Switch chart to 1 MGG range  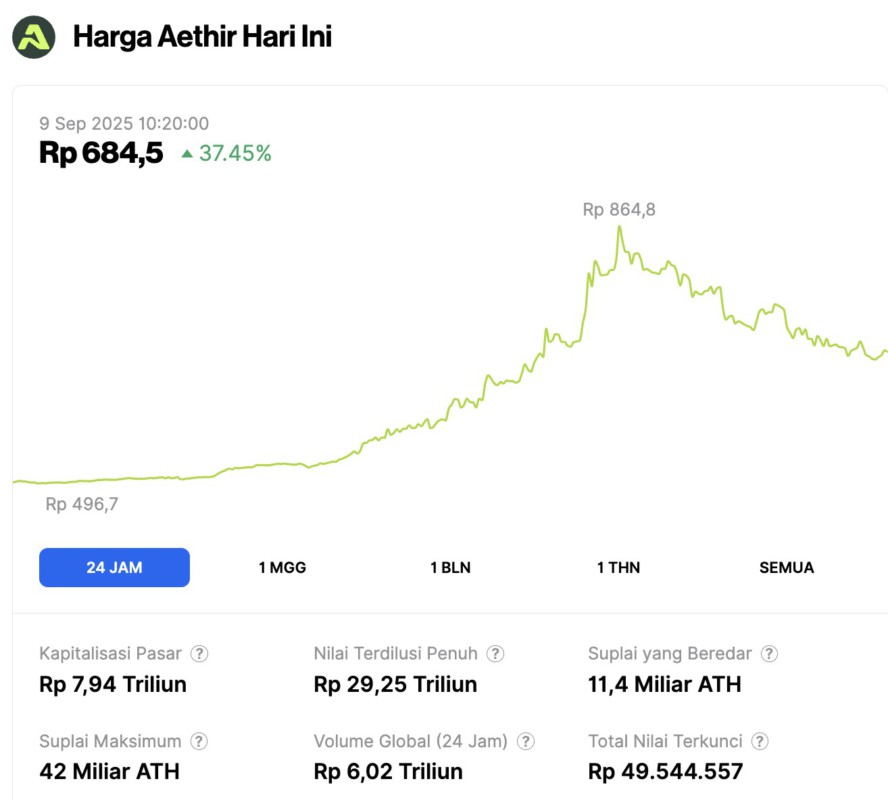click(x=282, y=567)
